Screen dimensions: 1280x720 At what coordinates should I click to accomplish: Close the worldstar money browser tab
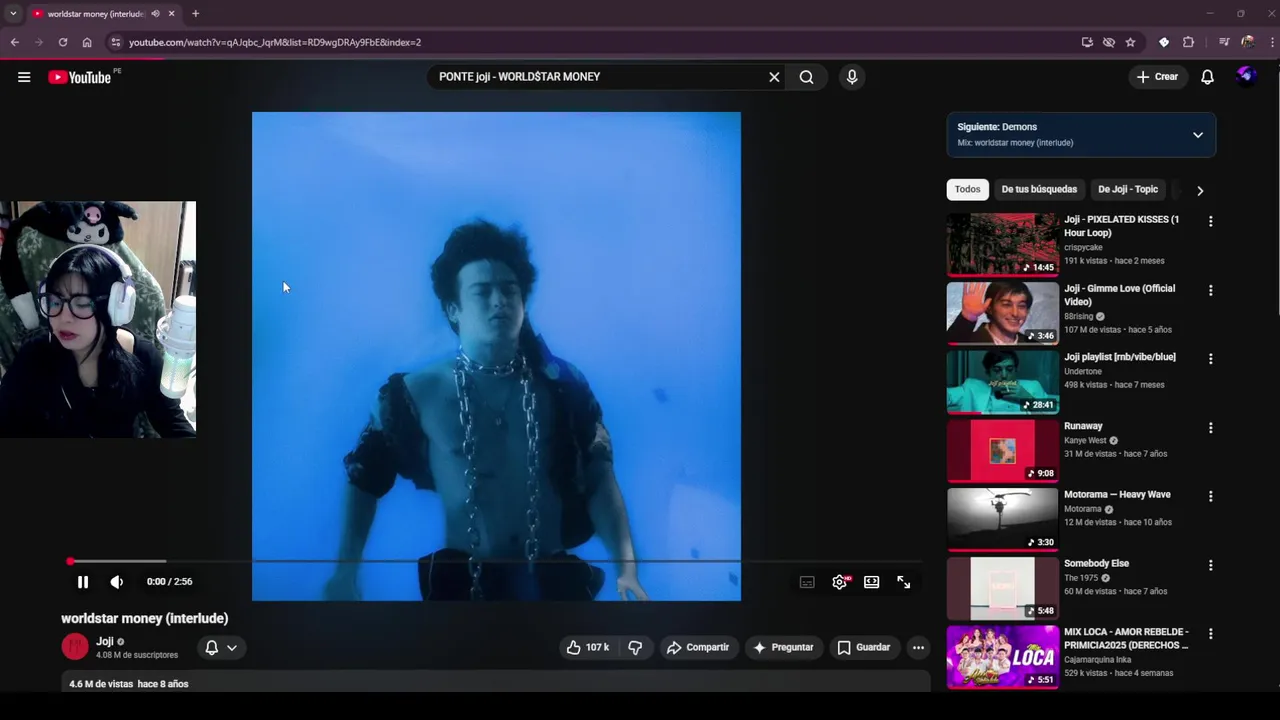tap(172, 14)
